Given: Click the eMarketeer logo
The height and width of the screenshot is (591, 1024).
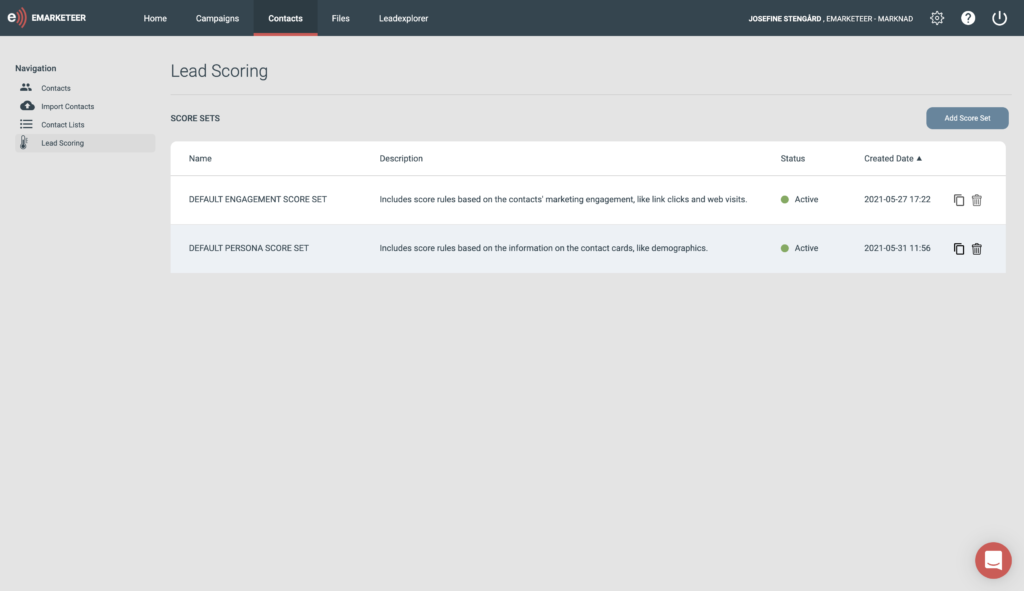Looking at the screenshot, I should [x=46, y=18].
